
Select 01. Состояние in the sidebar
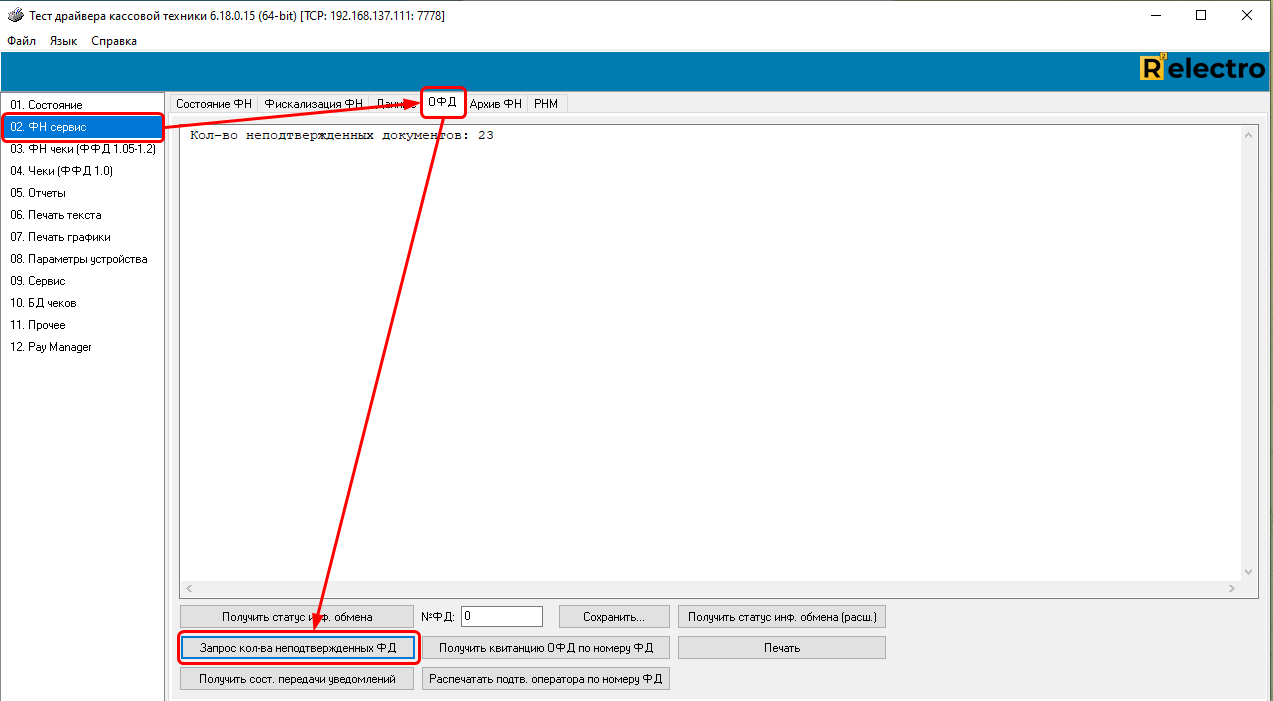(46, 105)
